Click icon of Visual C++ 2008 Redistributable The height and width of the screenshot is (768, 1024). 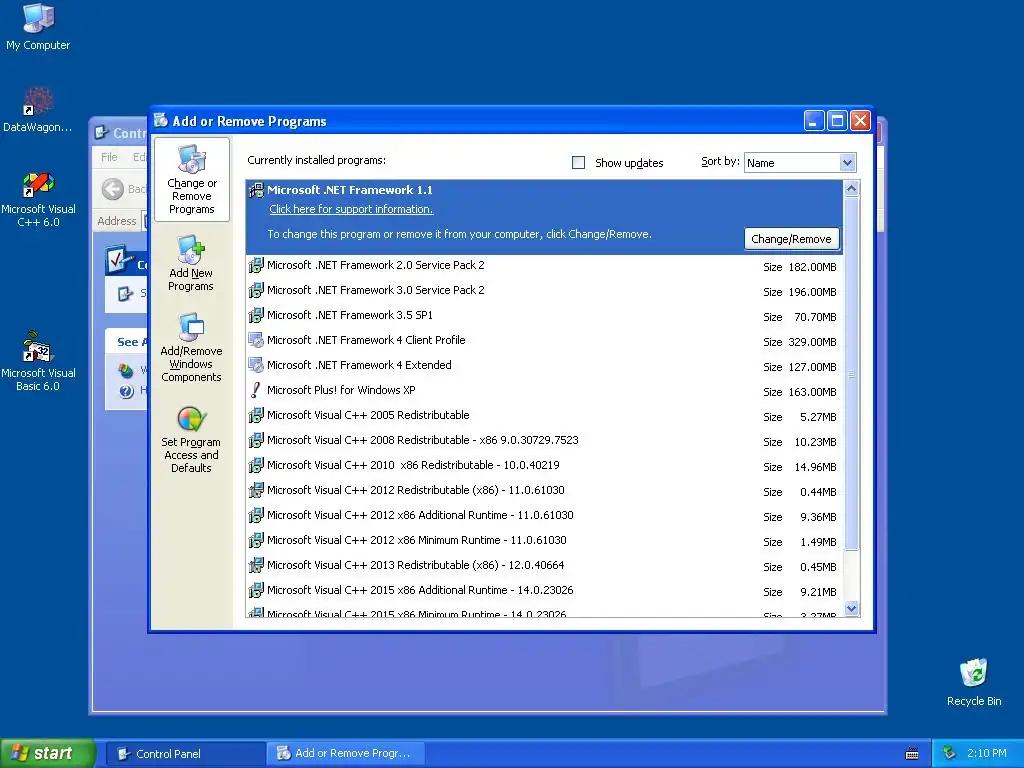256,440
